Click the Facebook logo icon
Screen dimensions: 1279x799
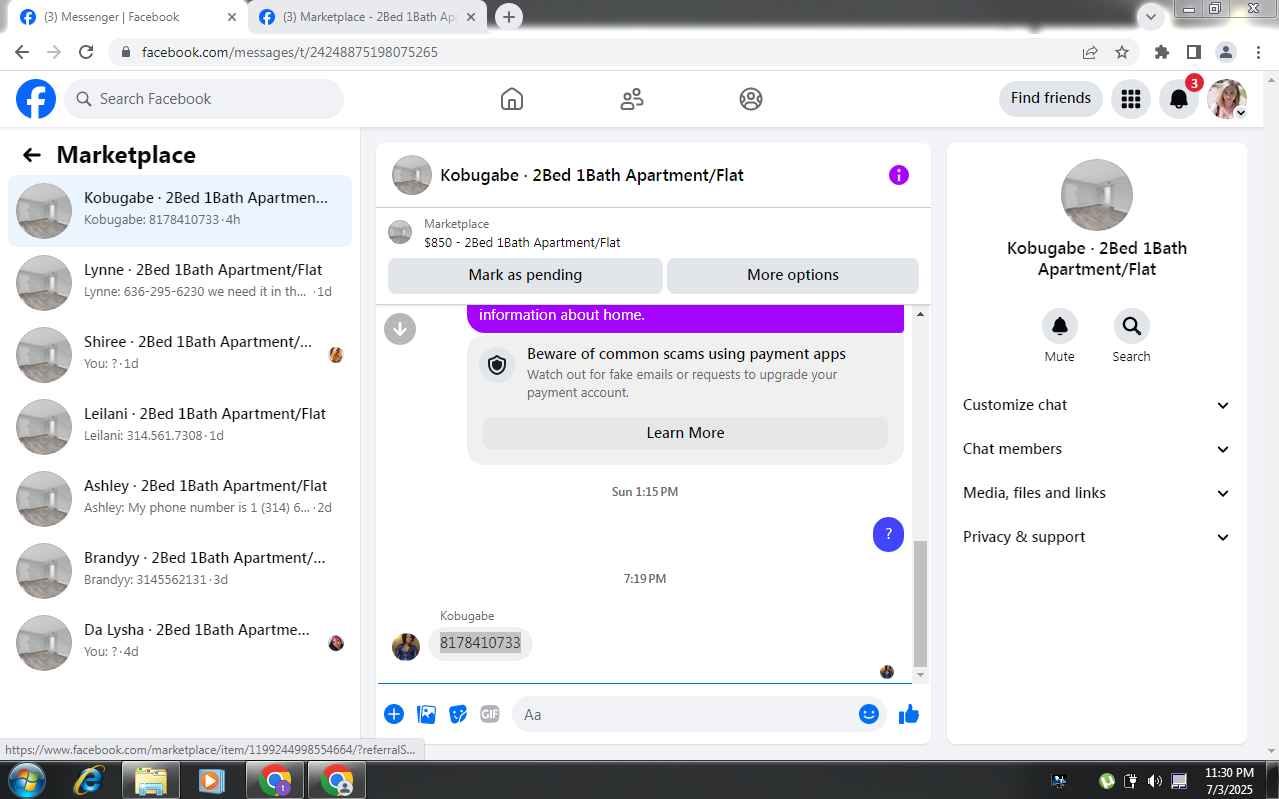pos(36,99)
